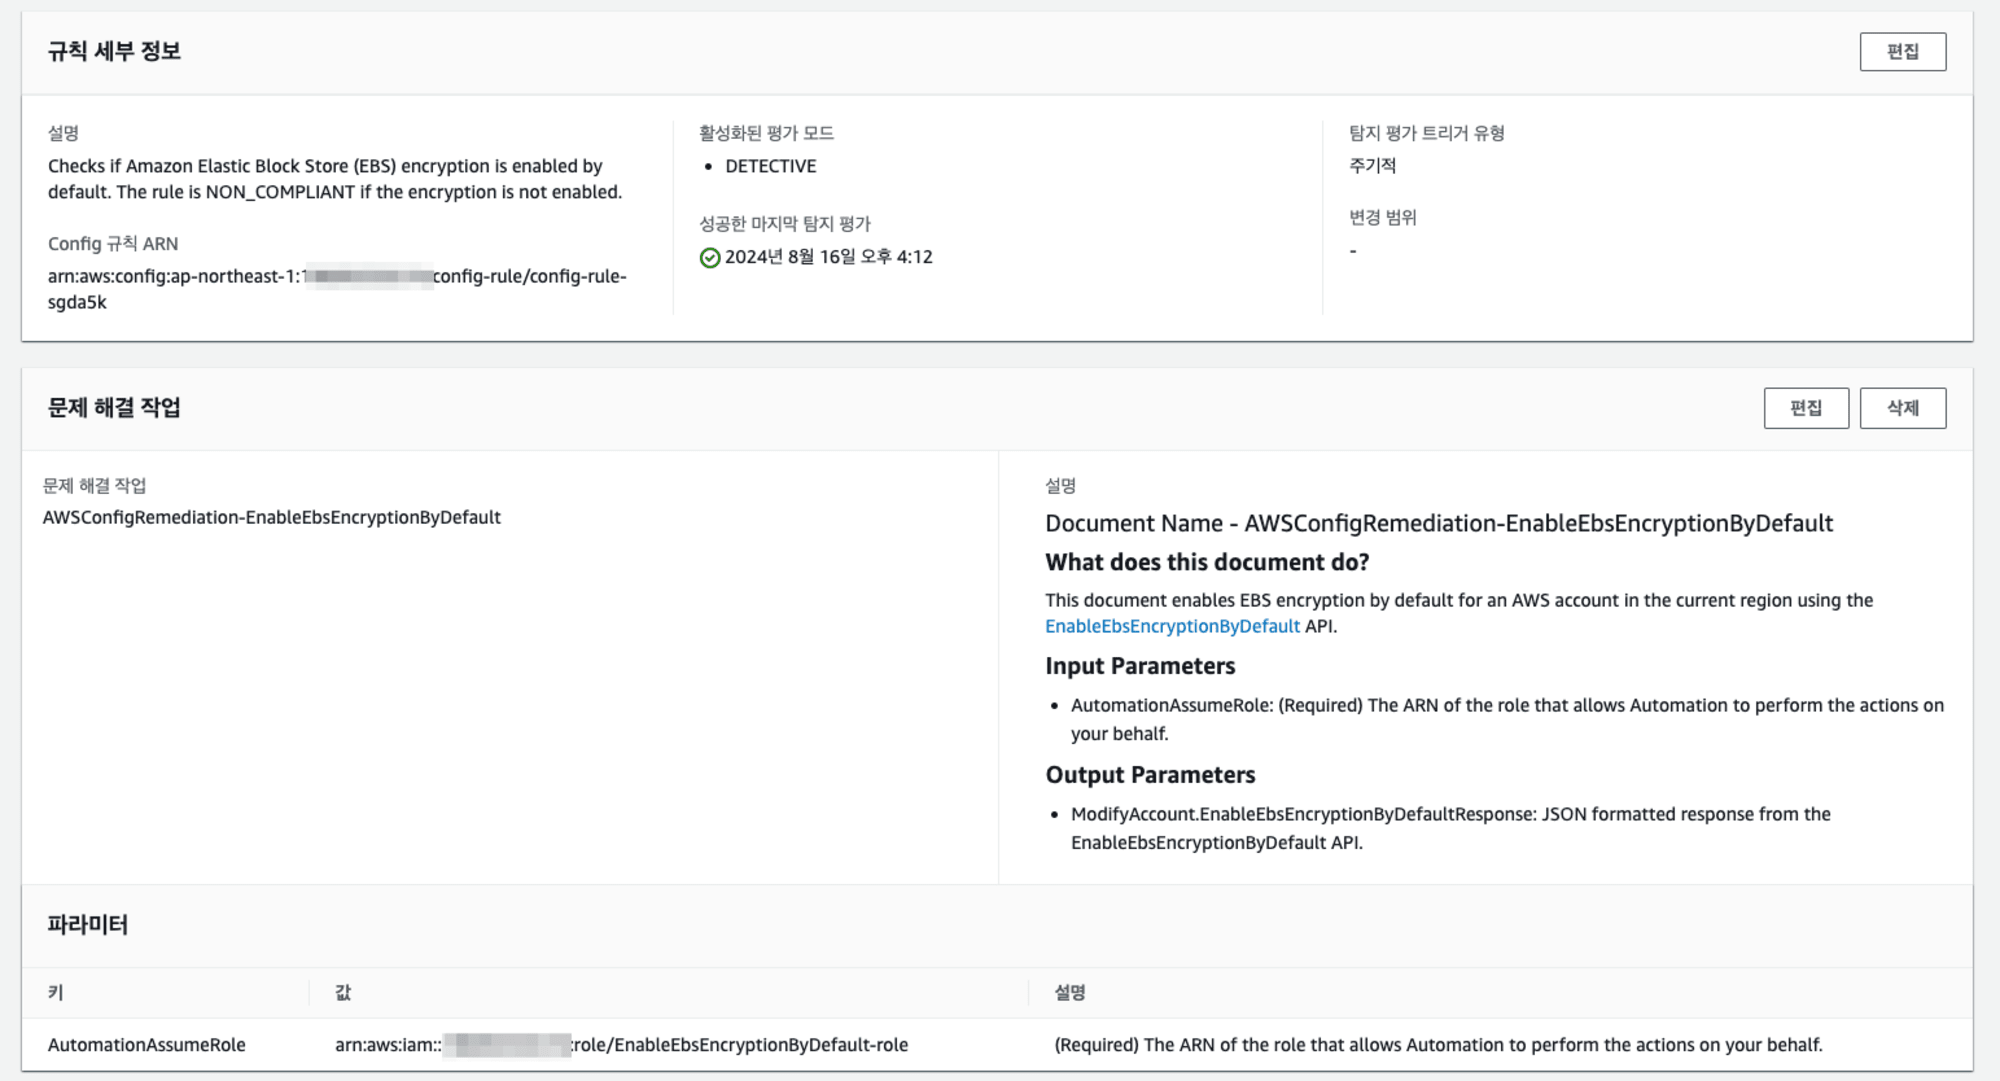Click the 편집 button in 규칙 세부 정보 header
Screen dimensions: 2000x1081
point(1902,52)
